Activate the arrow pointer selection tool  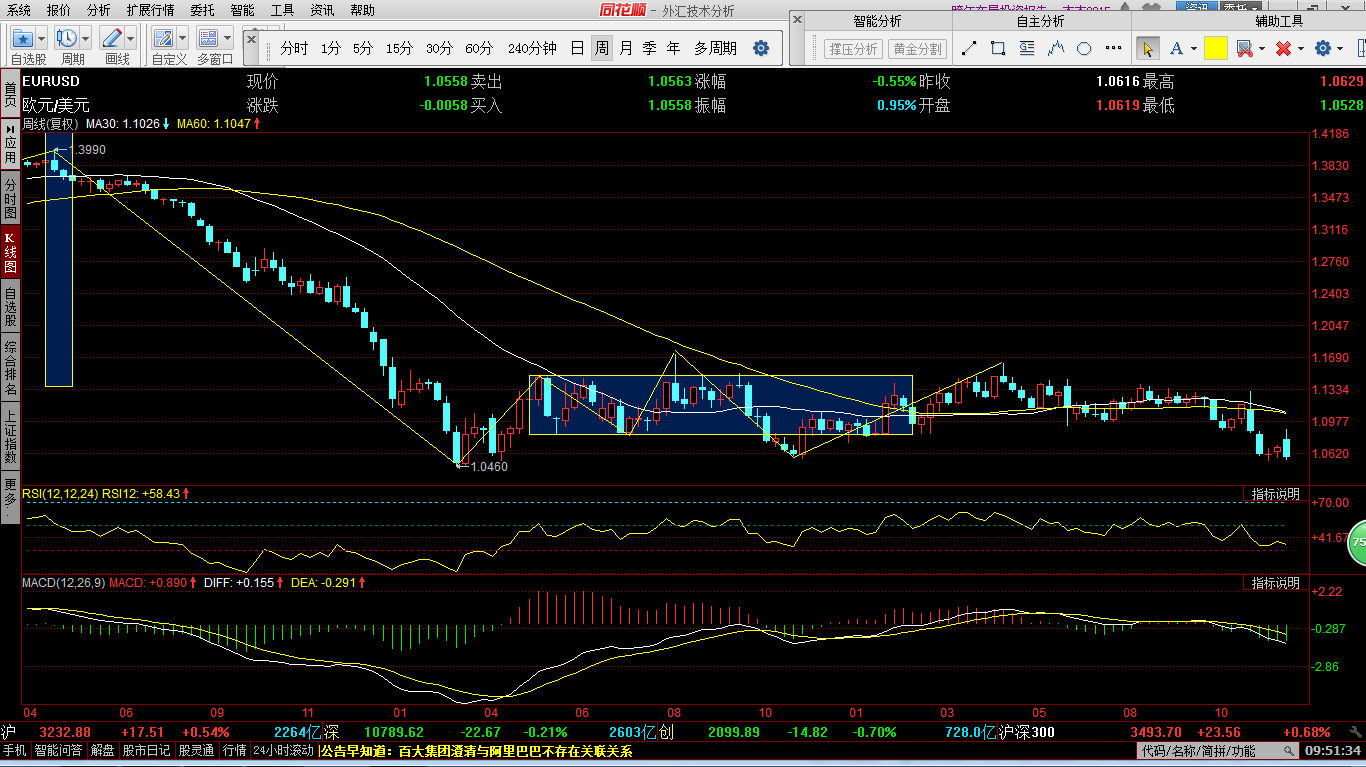[x=1147, y=48]
